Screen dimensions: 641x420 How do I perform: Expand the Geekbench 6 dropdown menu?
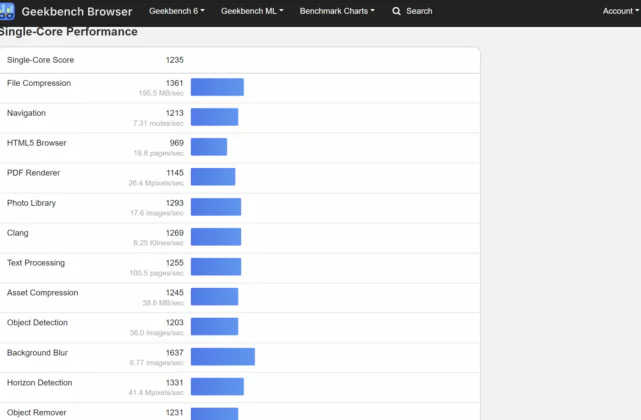click(177, 11)
